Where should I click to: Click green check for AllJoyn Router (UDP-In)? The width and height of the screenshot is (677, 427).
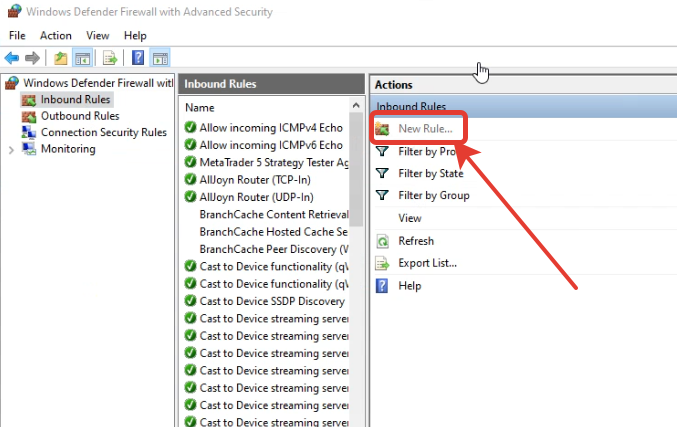(190, 196)
